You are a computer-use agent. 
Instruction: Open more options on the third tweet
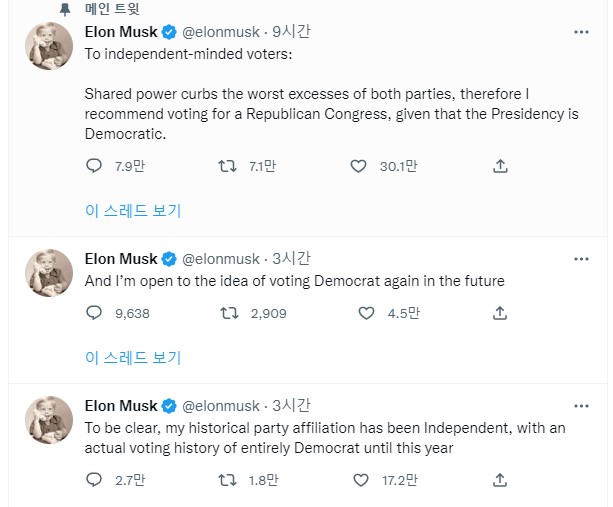pyautogui.click(x=581, y=406)
